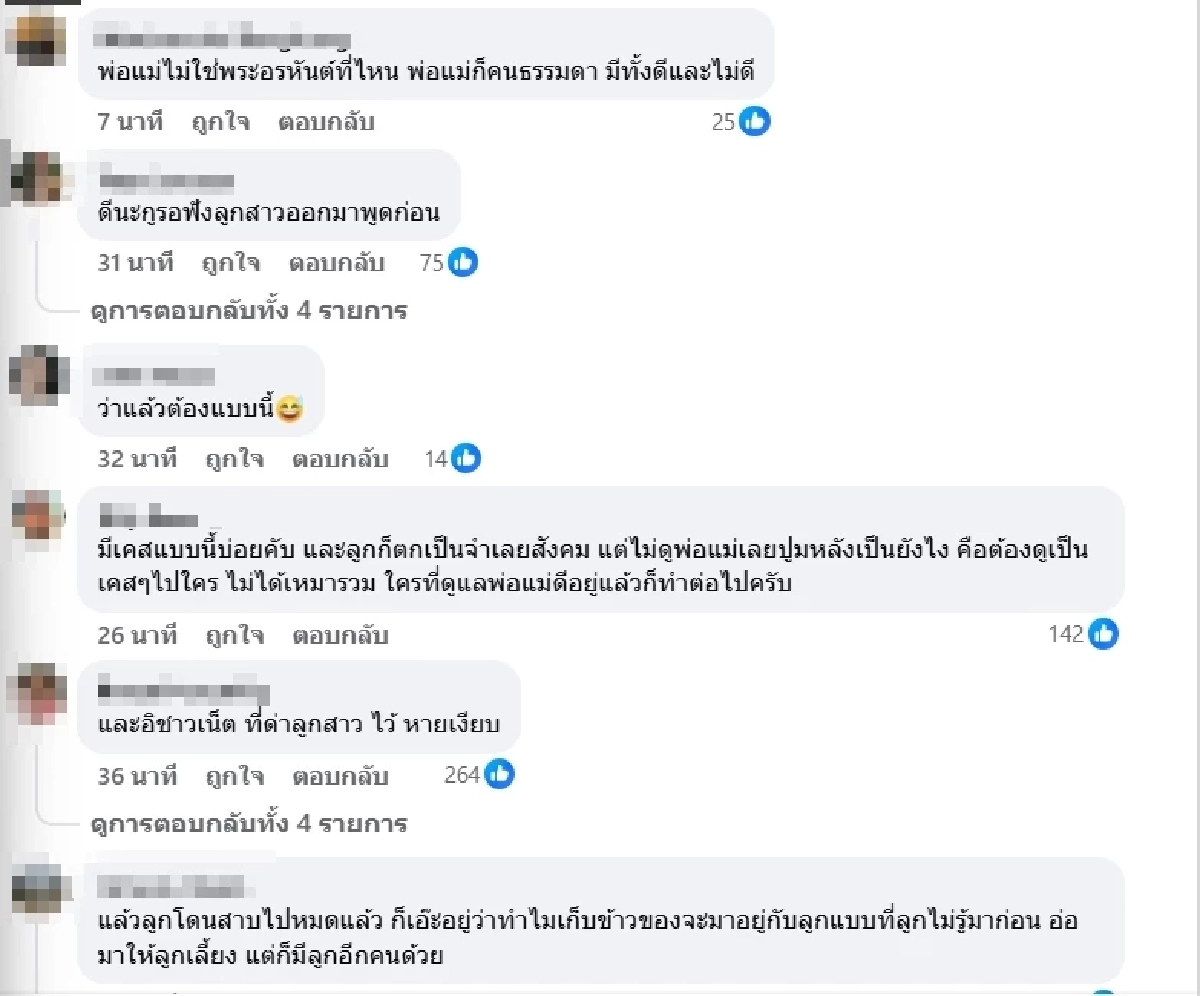Click ถูกใจ on the first comment
Screen dimensions: 1200x996
pyautogui.click(x=222, y=121)
